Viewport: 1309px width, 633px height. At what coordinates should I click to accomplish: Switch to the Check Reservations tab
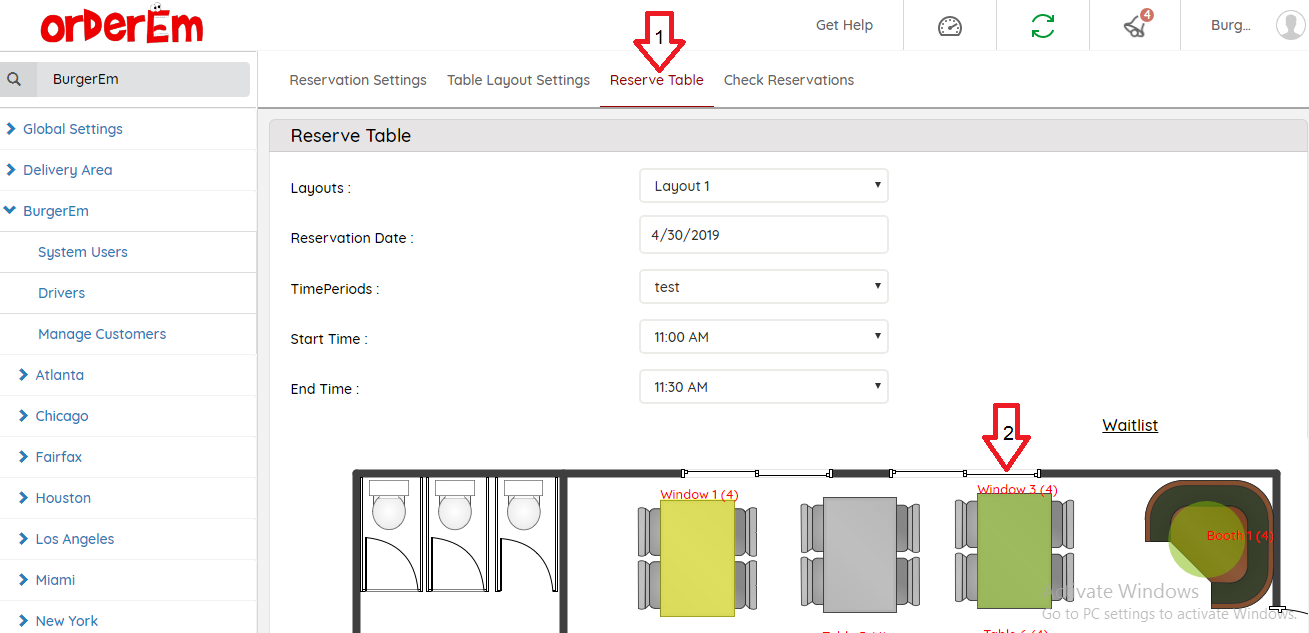point(788,80)
